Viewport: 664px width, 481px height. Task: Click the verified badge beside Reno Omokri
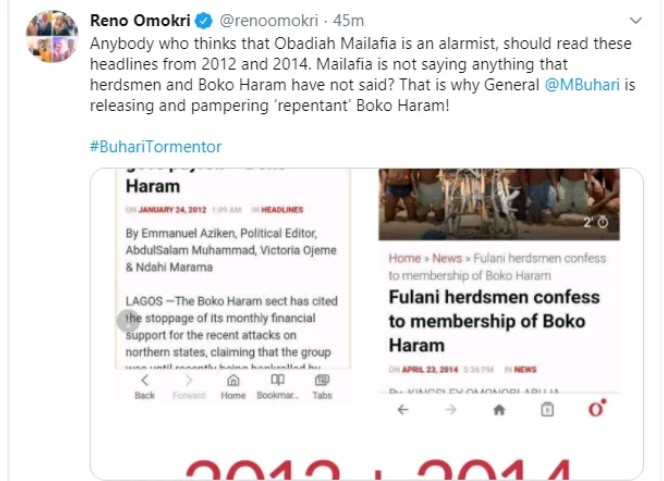pyautogui.click(x=200, y=19)
